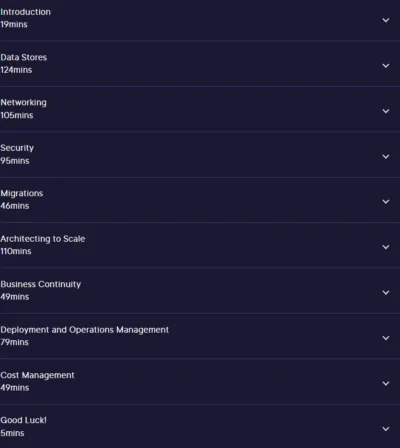Select the Business Continuity title

coord(41,284)
